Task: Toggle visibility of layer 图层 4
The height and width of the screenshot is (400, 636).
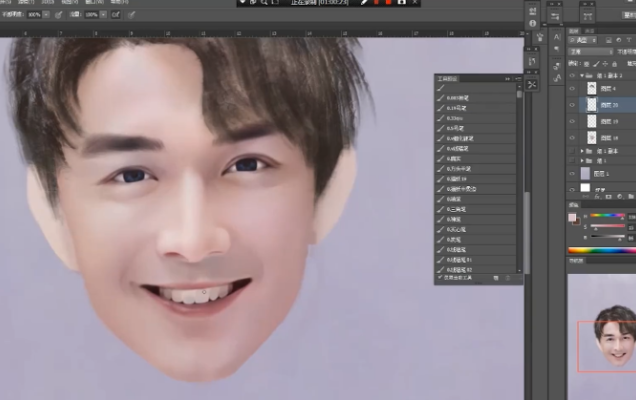Action: coord(572,89)
